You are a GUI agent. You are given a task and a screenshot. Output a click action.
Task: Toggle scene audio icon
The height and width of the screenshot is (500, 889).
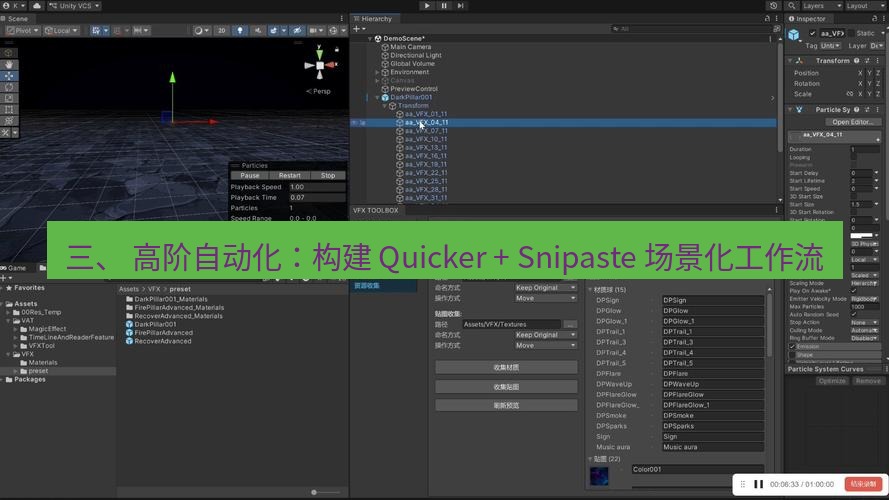[x=257, y=31]
